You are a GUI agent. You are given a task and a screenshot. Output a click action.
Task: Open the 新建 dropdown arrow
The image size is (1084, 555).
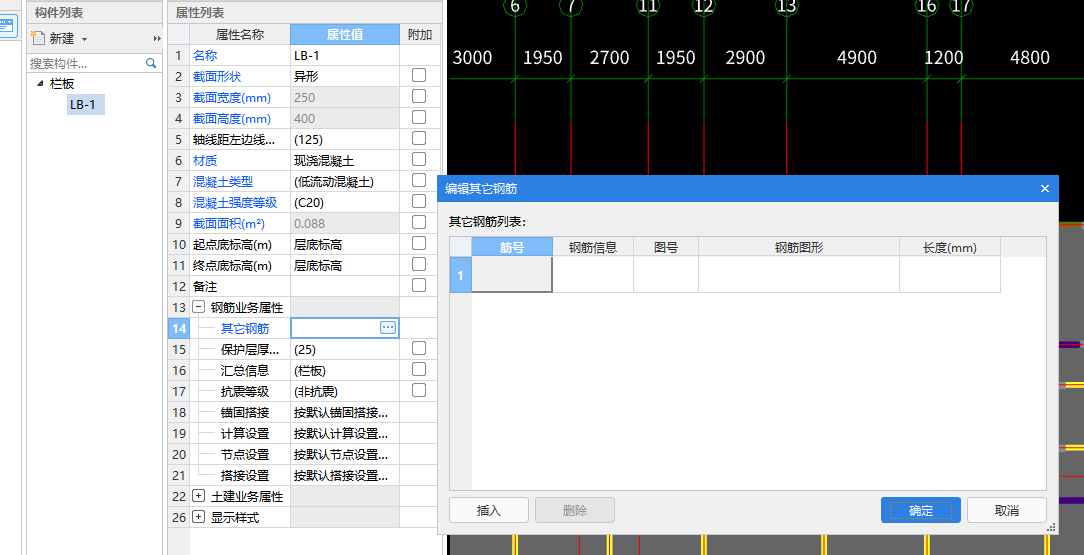pos(84,39)
